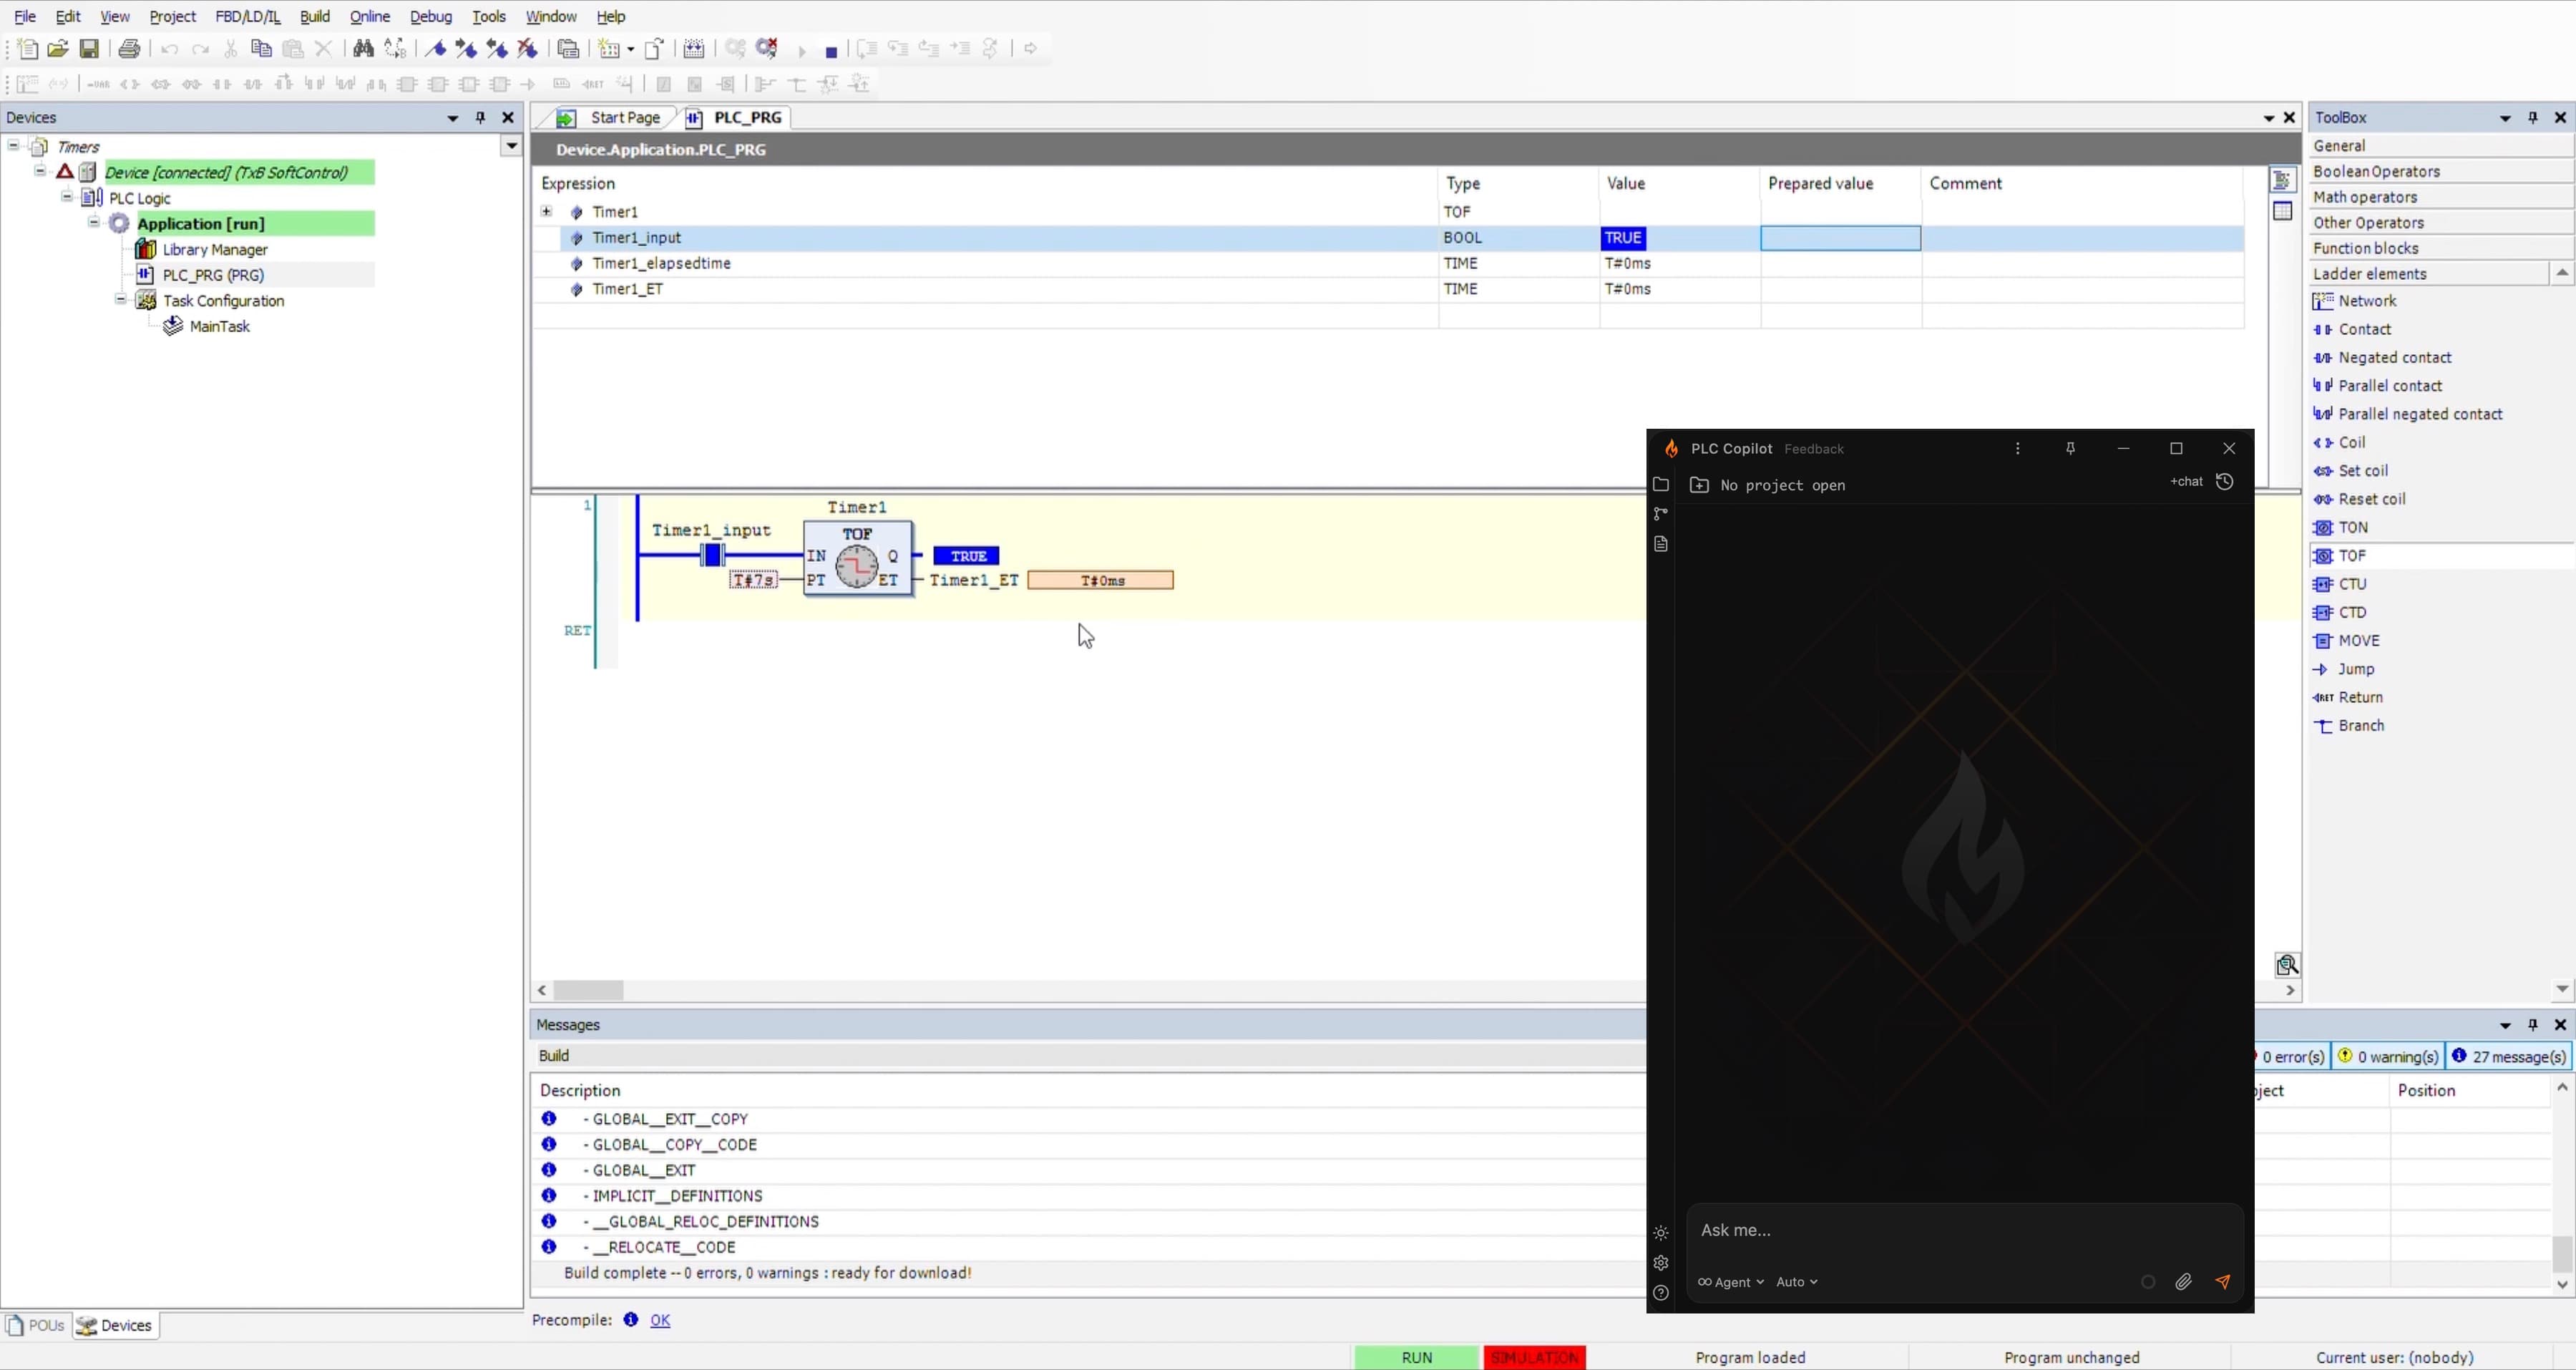The height and width of the screenshot is (1370, 2576).
Task: Open the FBD/LD/IL menu
Action: click(x=248, y=17)
